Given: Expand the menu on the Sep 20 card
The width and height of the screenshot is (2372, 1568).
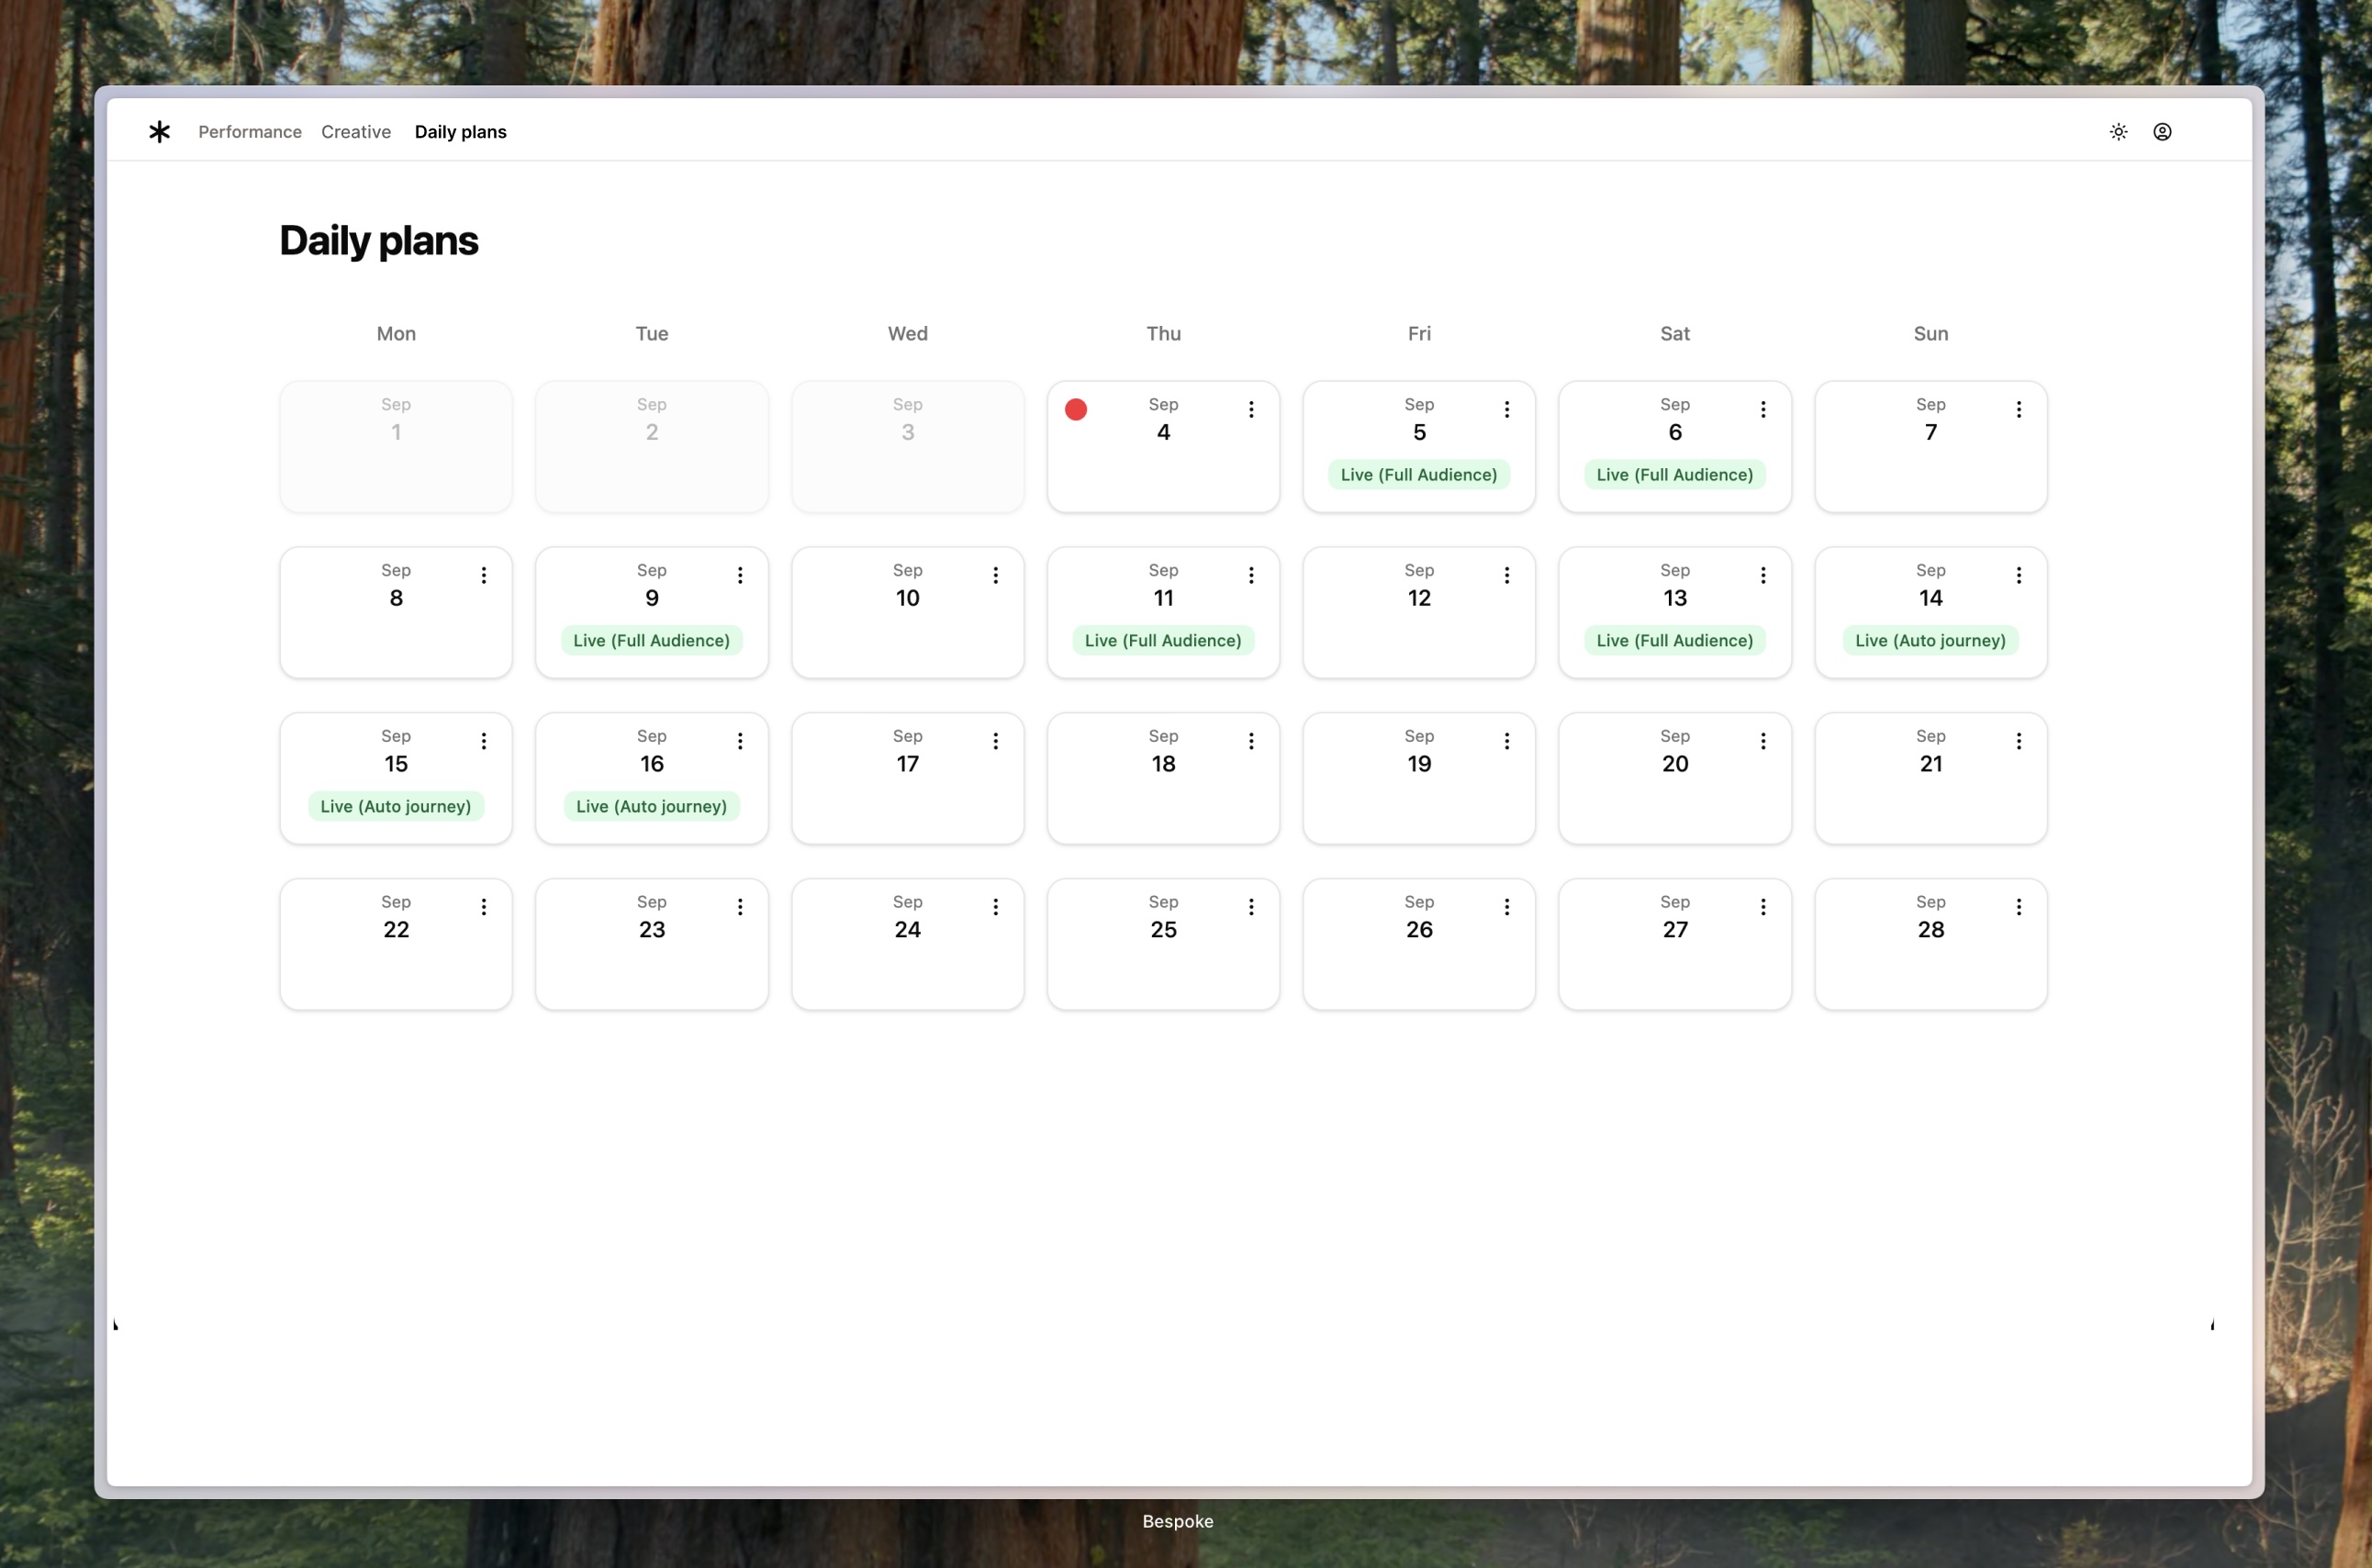Looking at the screenshot, I should (1763, 741).
